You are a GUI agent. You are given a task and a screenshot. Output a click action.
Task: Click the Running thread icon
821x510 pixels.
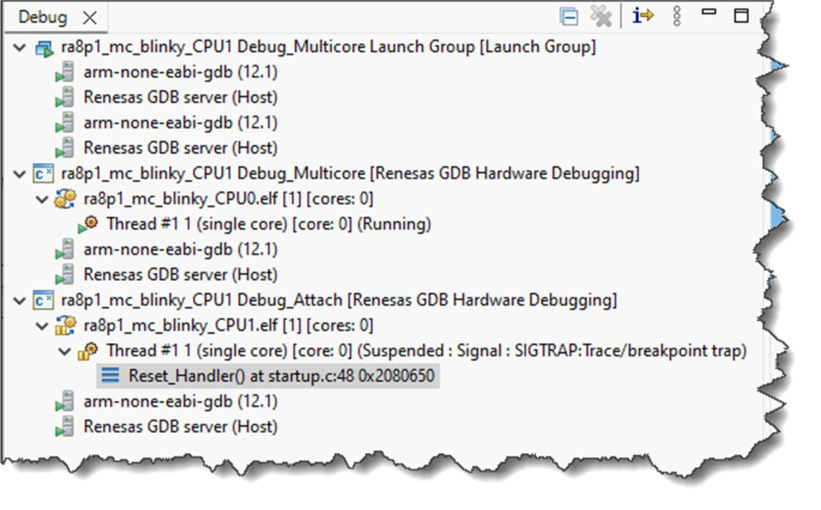(x=88, y=224)
